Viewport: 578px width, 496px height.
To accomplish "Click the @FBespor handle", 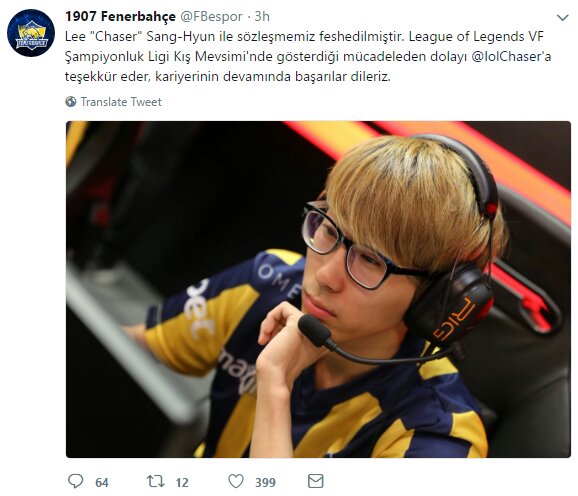I will pos(211,17).
